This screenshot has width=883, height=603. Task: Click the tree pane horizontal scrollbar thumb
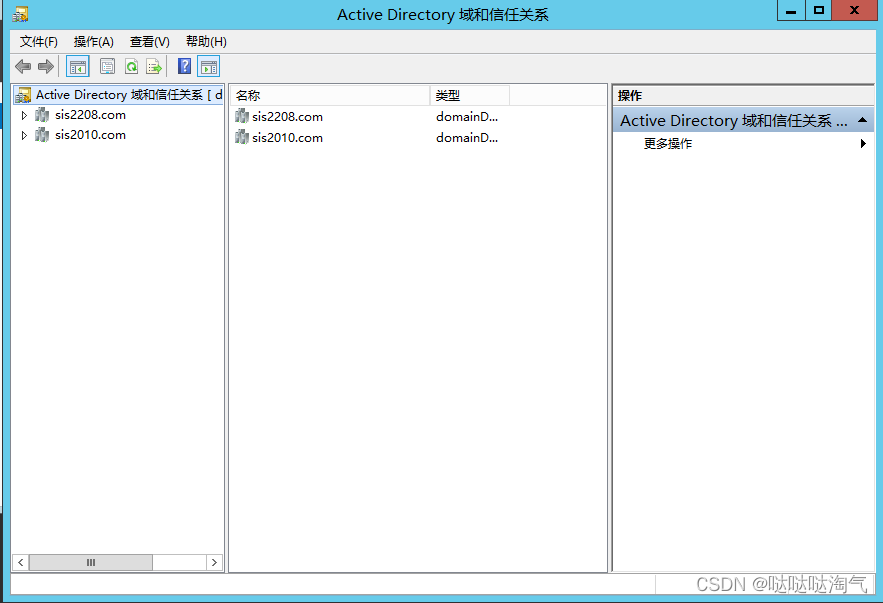coord(91,562)
